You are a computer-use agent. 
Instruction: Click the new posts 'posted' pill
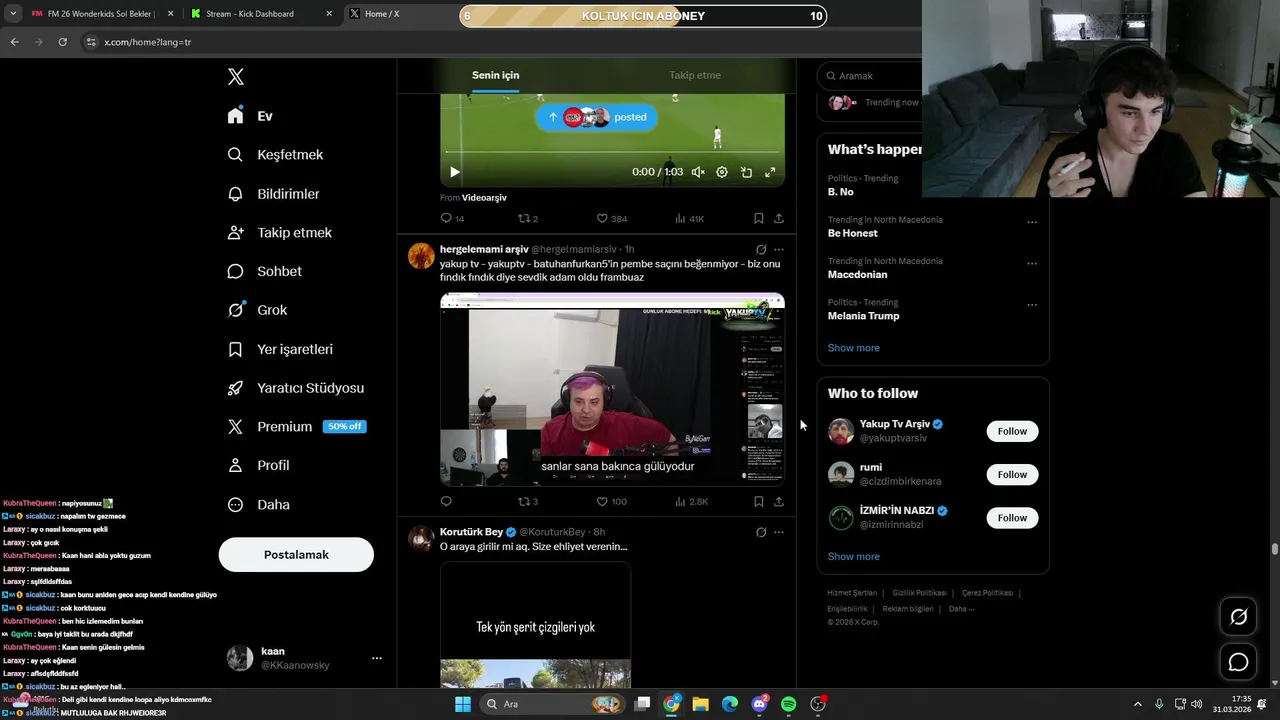click(x=596, y=117)
